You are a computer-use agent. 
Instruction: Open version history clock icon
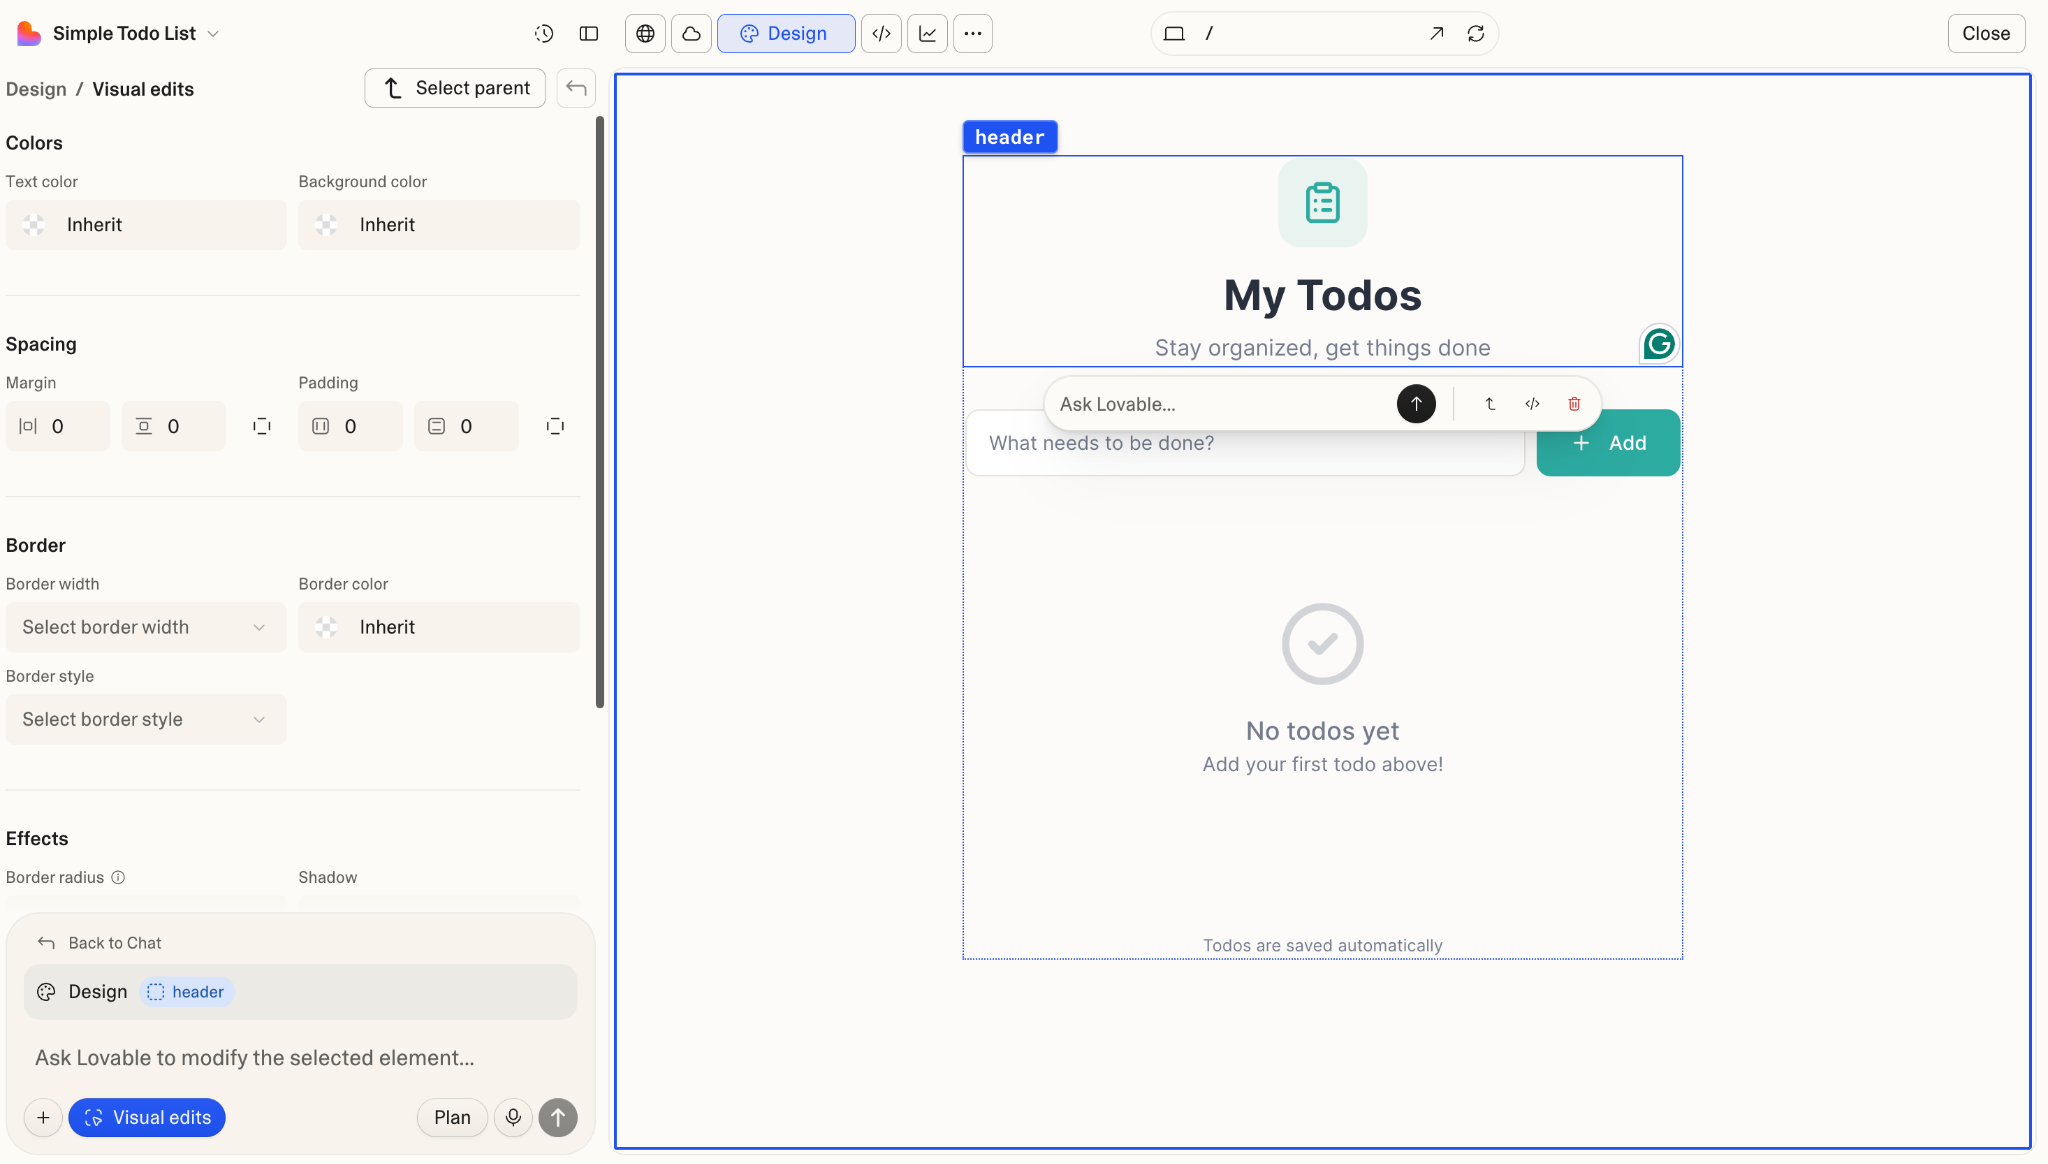[544, 33]
